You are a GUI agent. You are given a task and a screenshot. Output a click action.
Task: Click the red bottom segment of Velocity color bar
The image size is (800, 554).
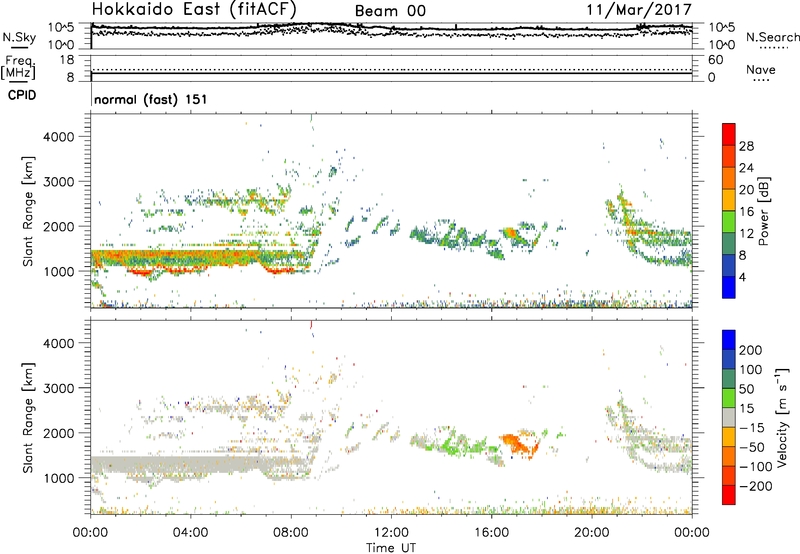pos(729,495)
